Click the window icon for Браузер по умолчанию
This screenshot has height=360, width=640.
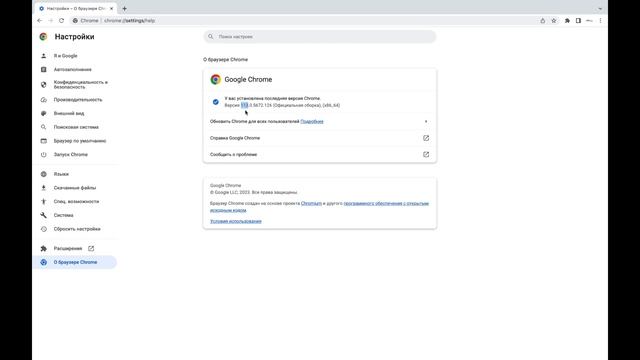pyautogui.click(x=44, y=141)
